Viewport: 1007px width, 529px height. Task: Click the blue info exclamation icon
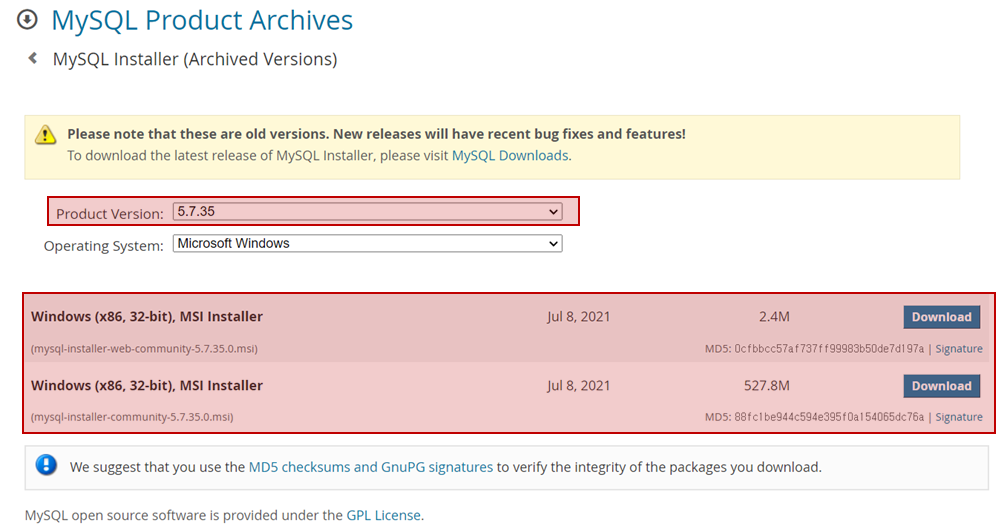(x=46, y=465)
